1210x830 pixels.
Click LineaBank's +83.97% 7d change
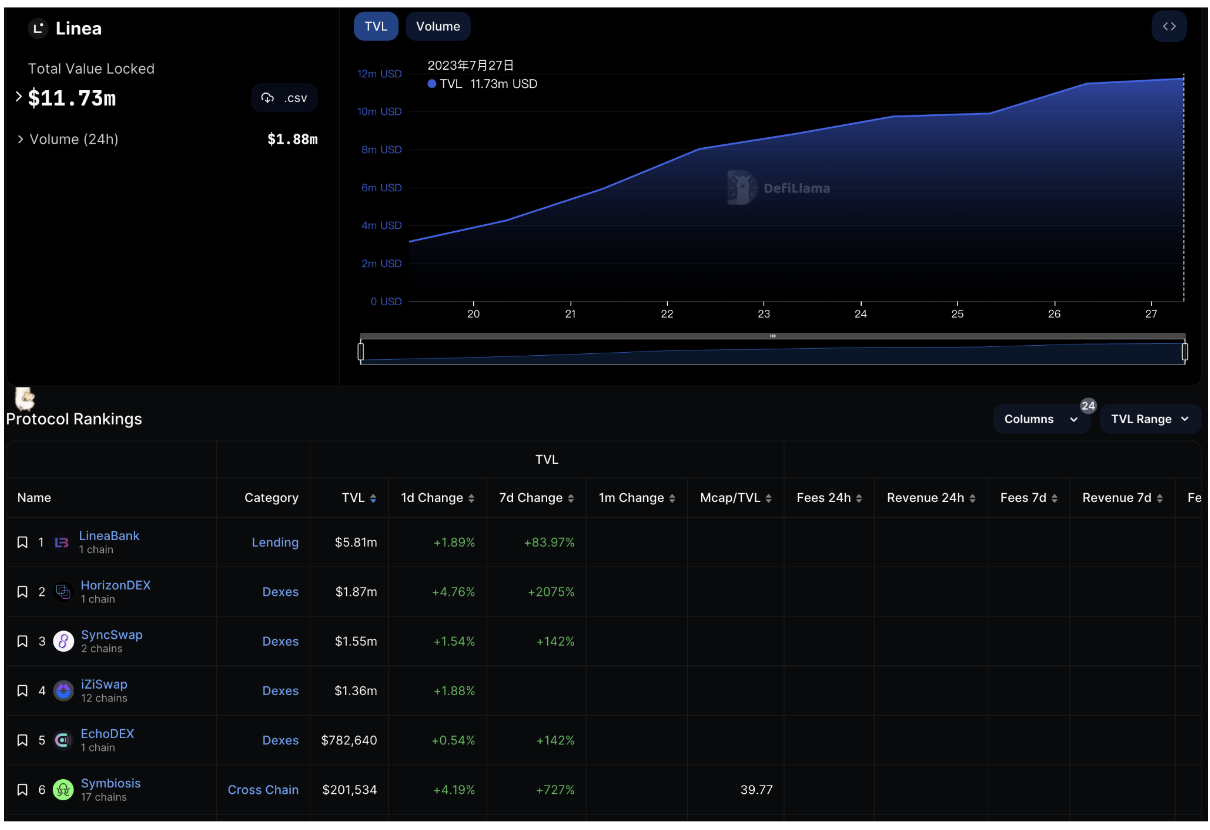549,542
